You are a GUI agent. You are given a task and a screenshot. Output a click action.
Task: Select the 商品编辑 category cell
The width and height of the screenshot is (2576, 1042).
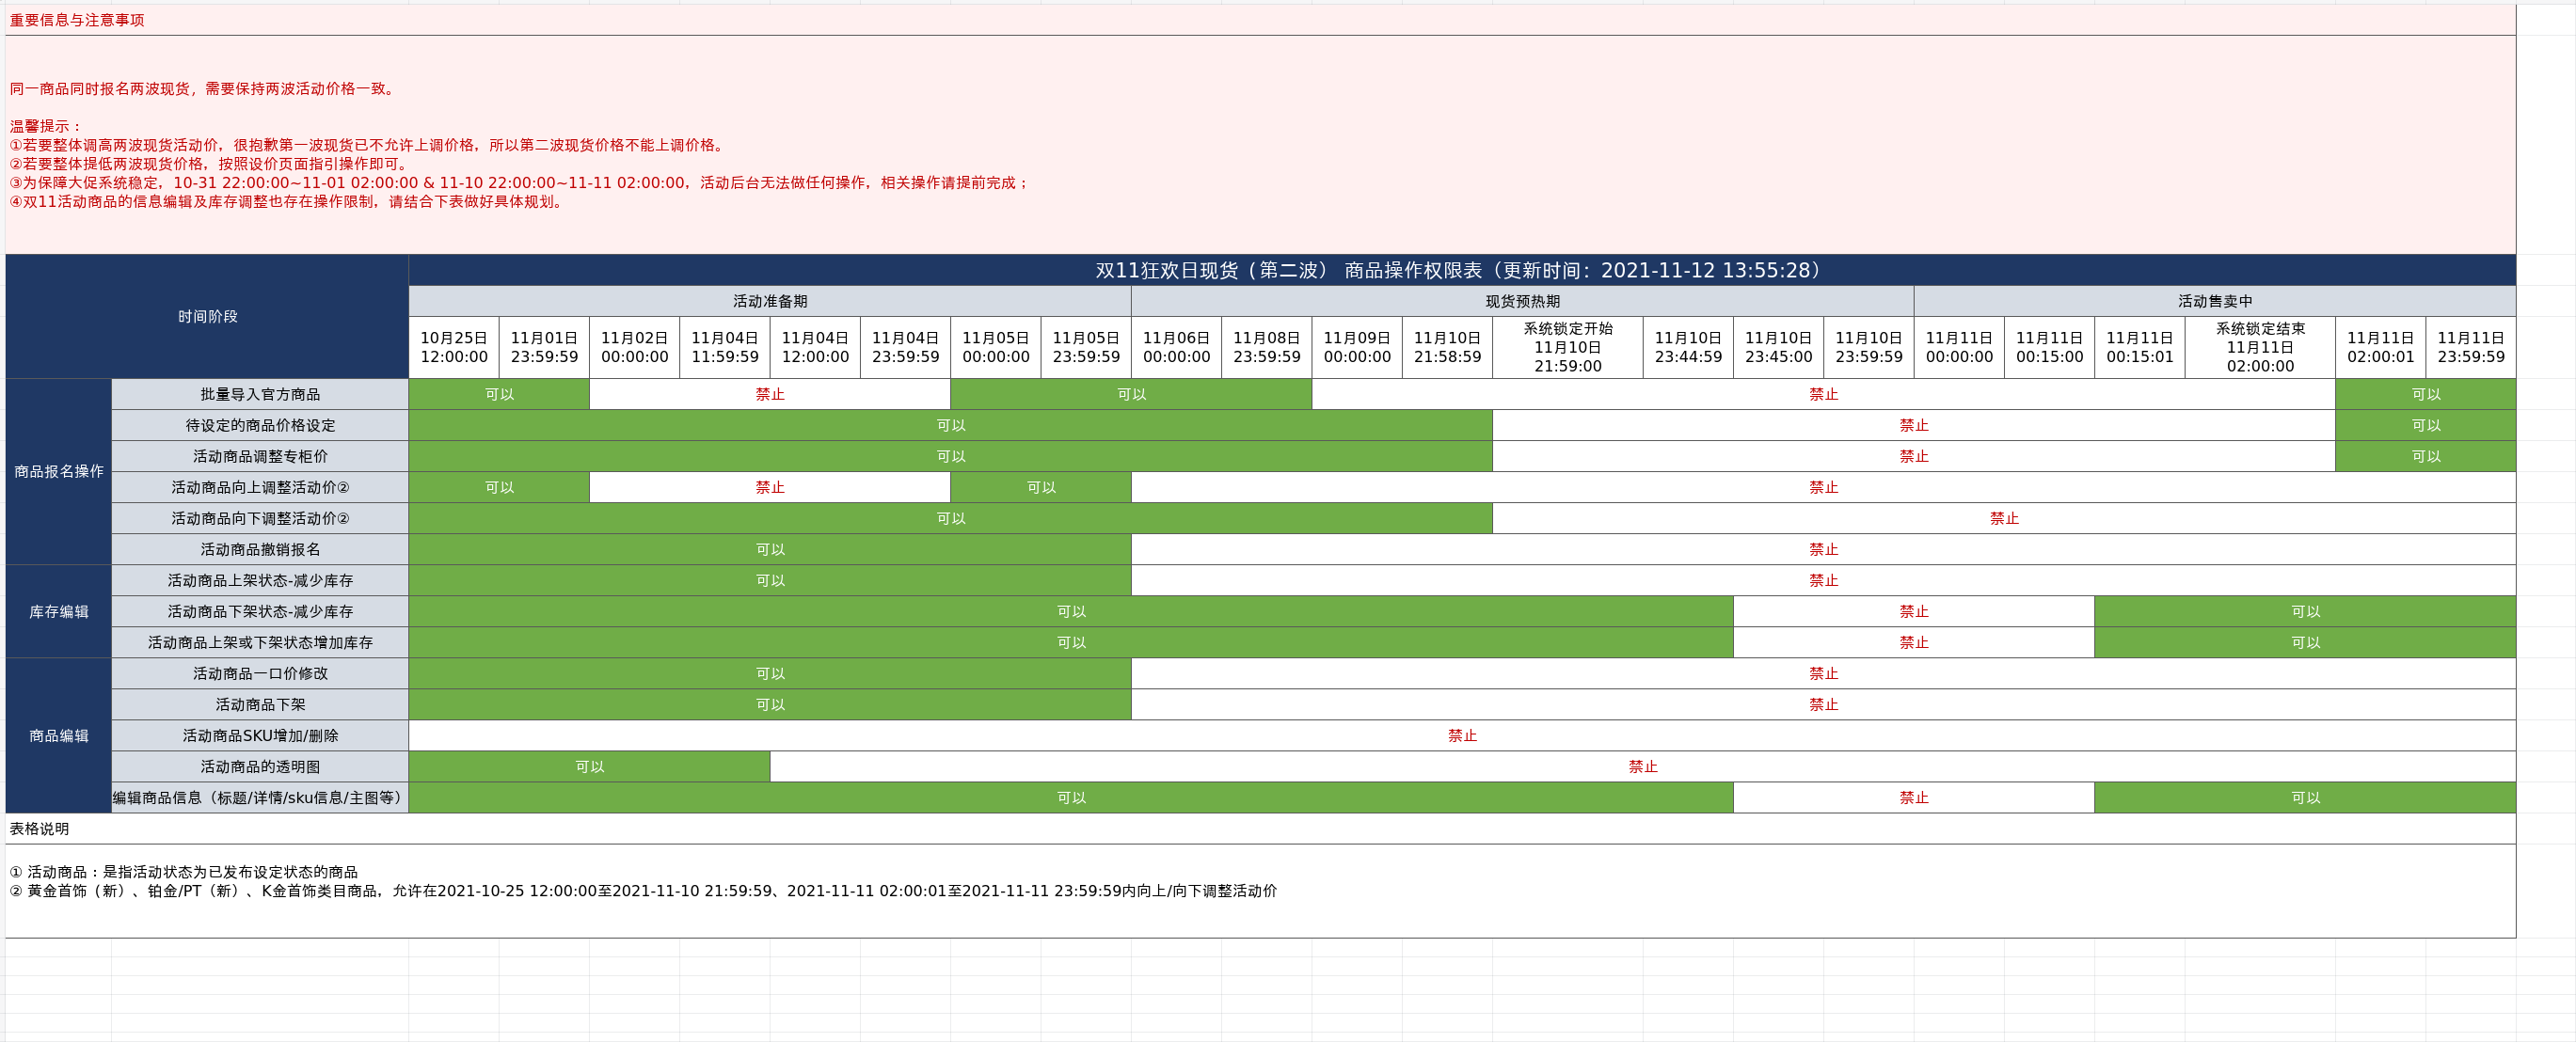click(x=58, y=735)
